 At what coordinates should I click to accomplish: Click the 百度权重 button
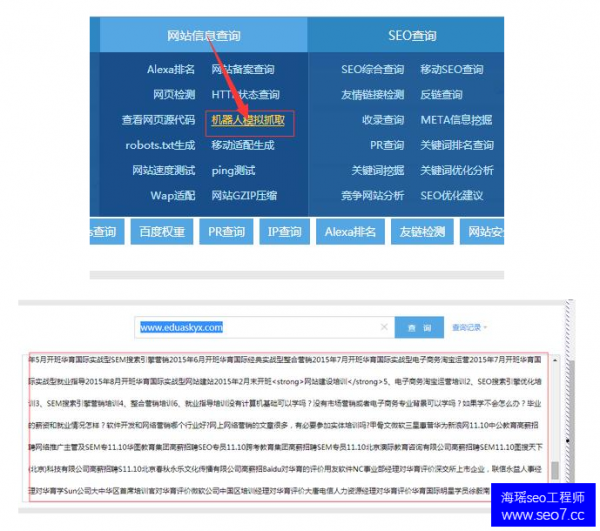tap(162, 231)
